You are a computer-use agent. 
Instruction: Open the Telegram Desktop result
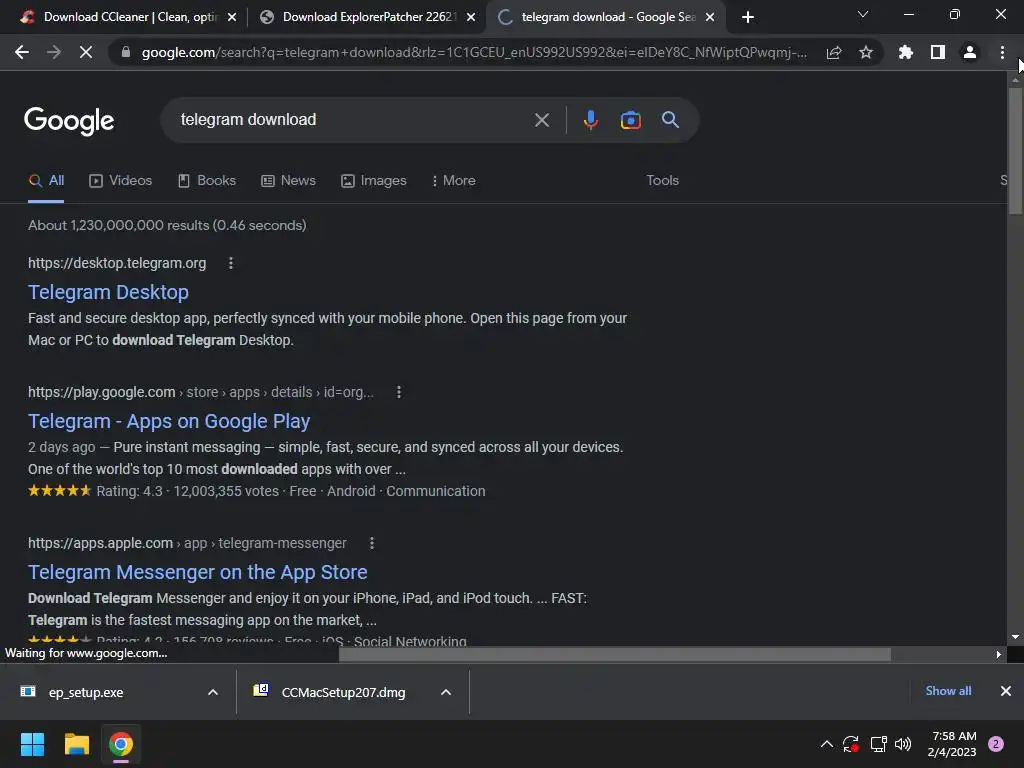(x=108, y=293)
